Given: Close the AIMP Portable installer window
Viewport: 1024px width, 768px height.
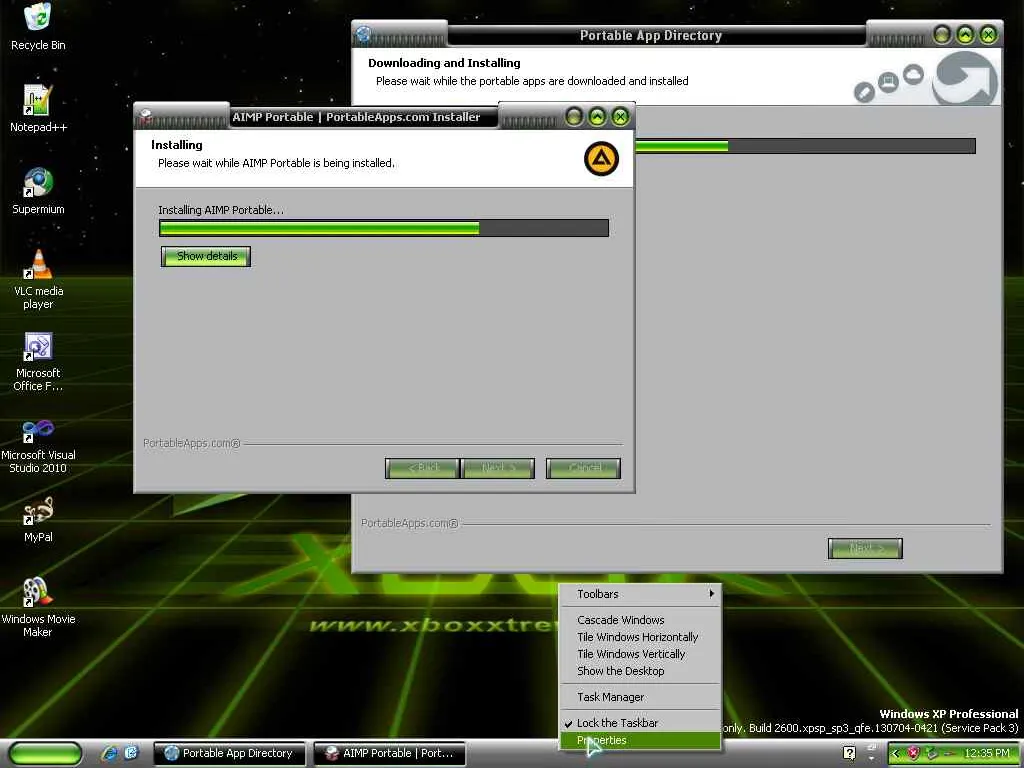Looking at the screenshot, I should pyautogui.click(x=620, y=117).
